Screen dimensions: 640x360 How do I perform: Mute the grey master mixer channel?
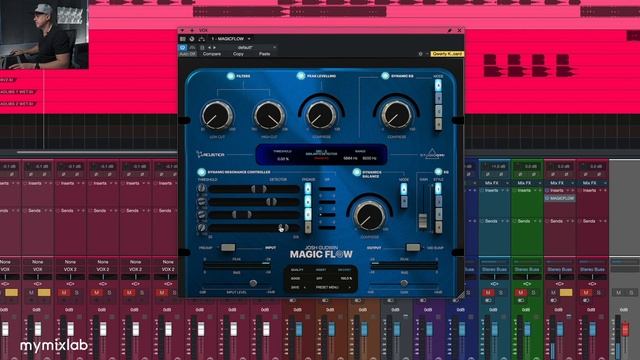click(618, 293)
